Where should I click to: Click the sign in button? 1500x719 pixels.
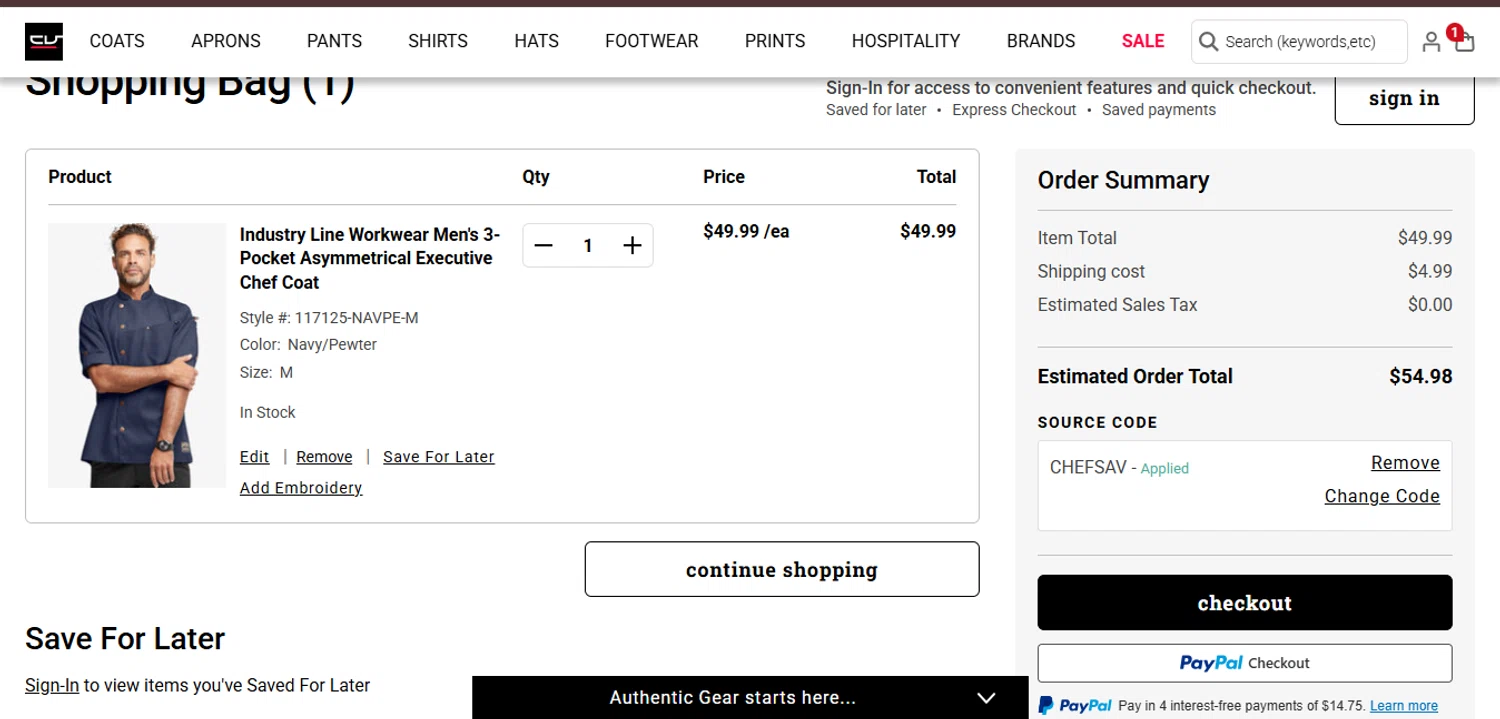tap(1404, 98)
